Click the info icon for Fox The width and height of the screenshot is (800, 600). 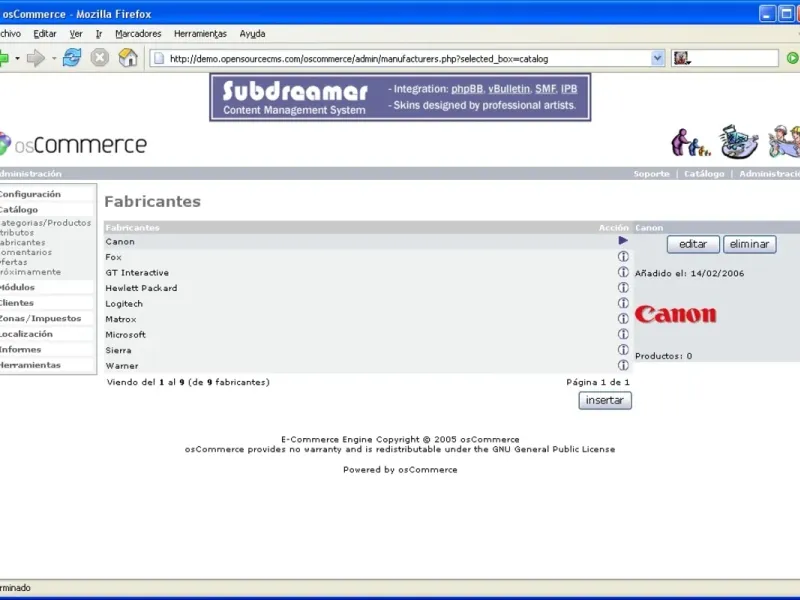coord(623,256)
